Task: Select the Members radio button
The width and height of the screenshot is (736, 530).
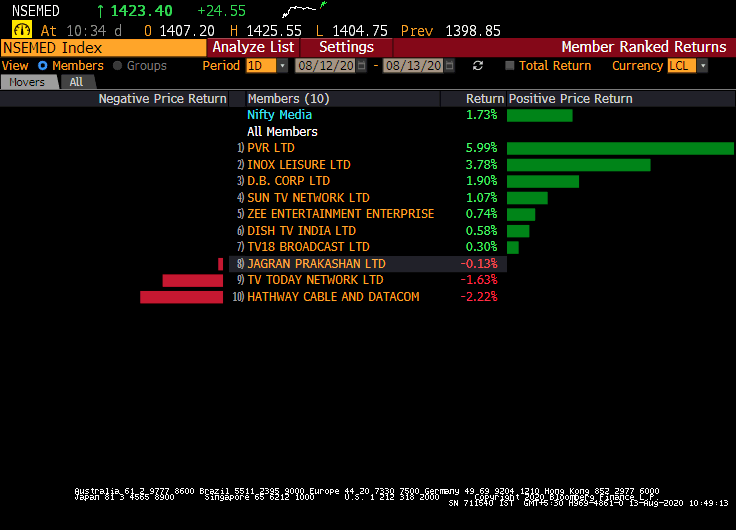Action: 43,66
